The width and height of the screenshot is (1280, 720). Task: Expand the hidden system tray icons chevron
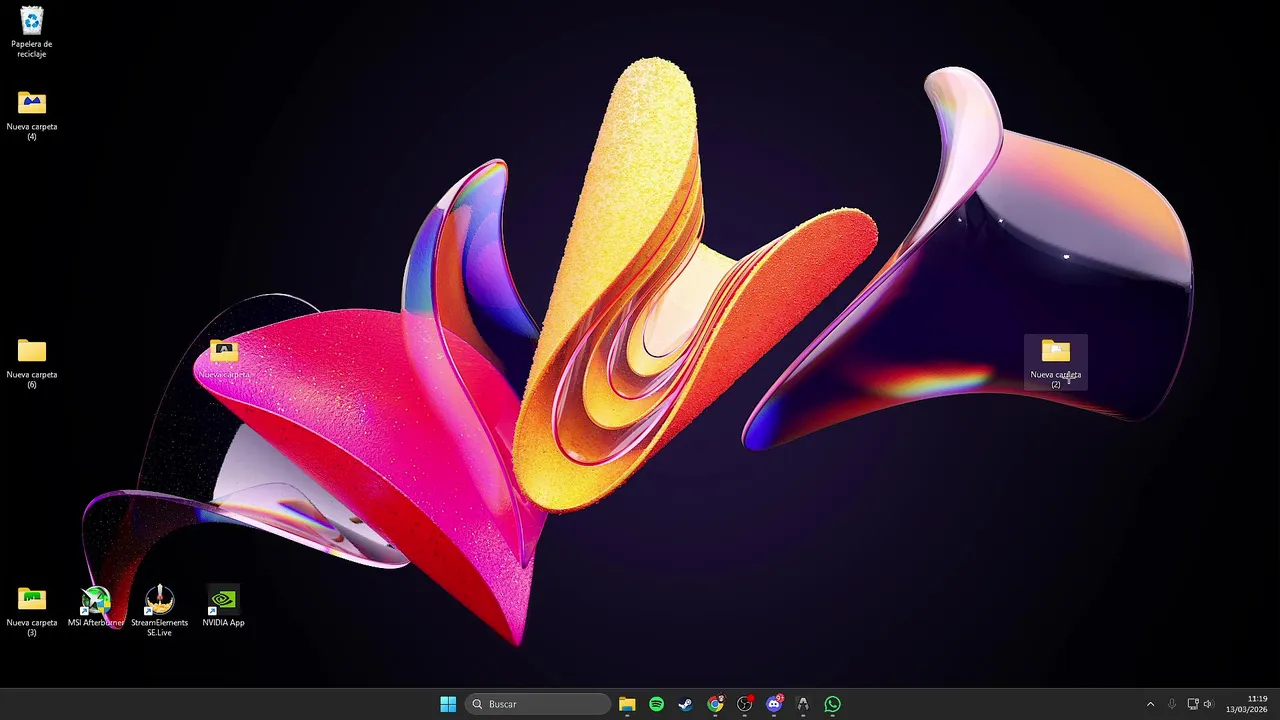coord(1150,704)
